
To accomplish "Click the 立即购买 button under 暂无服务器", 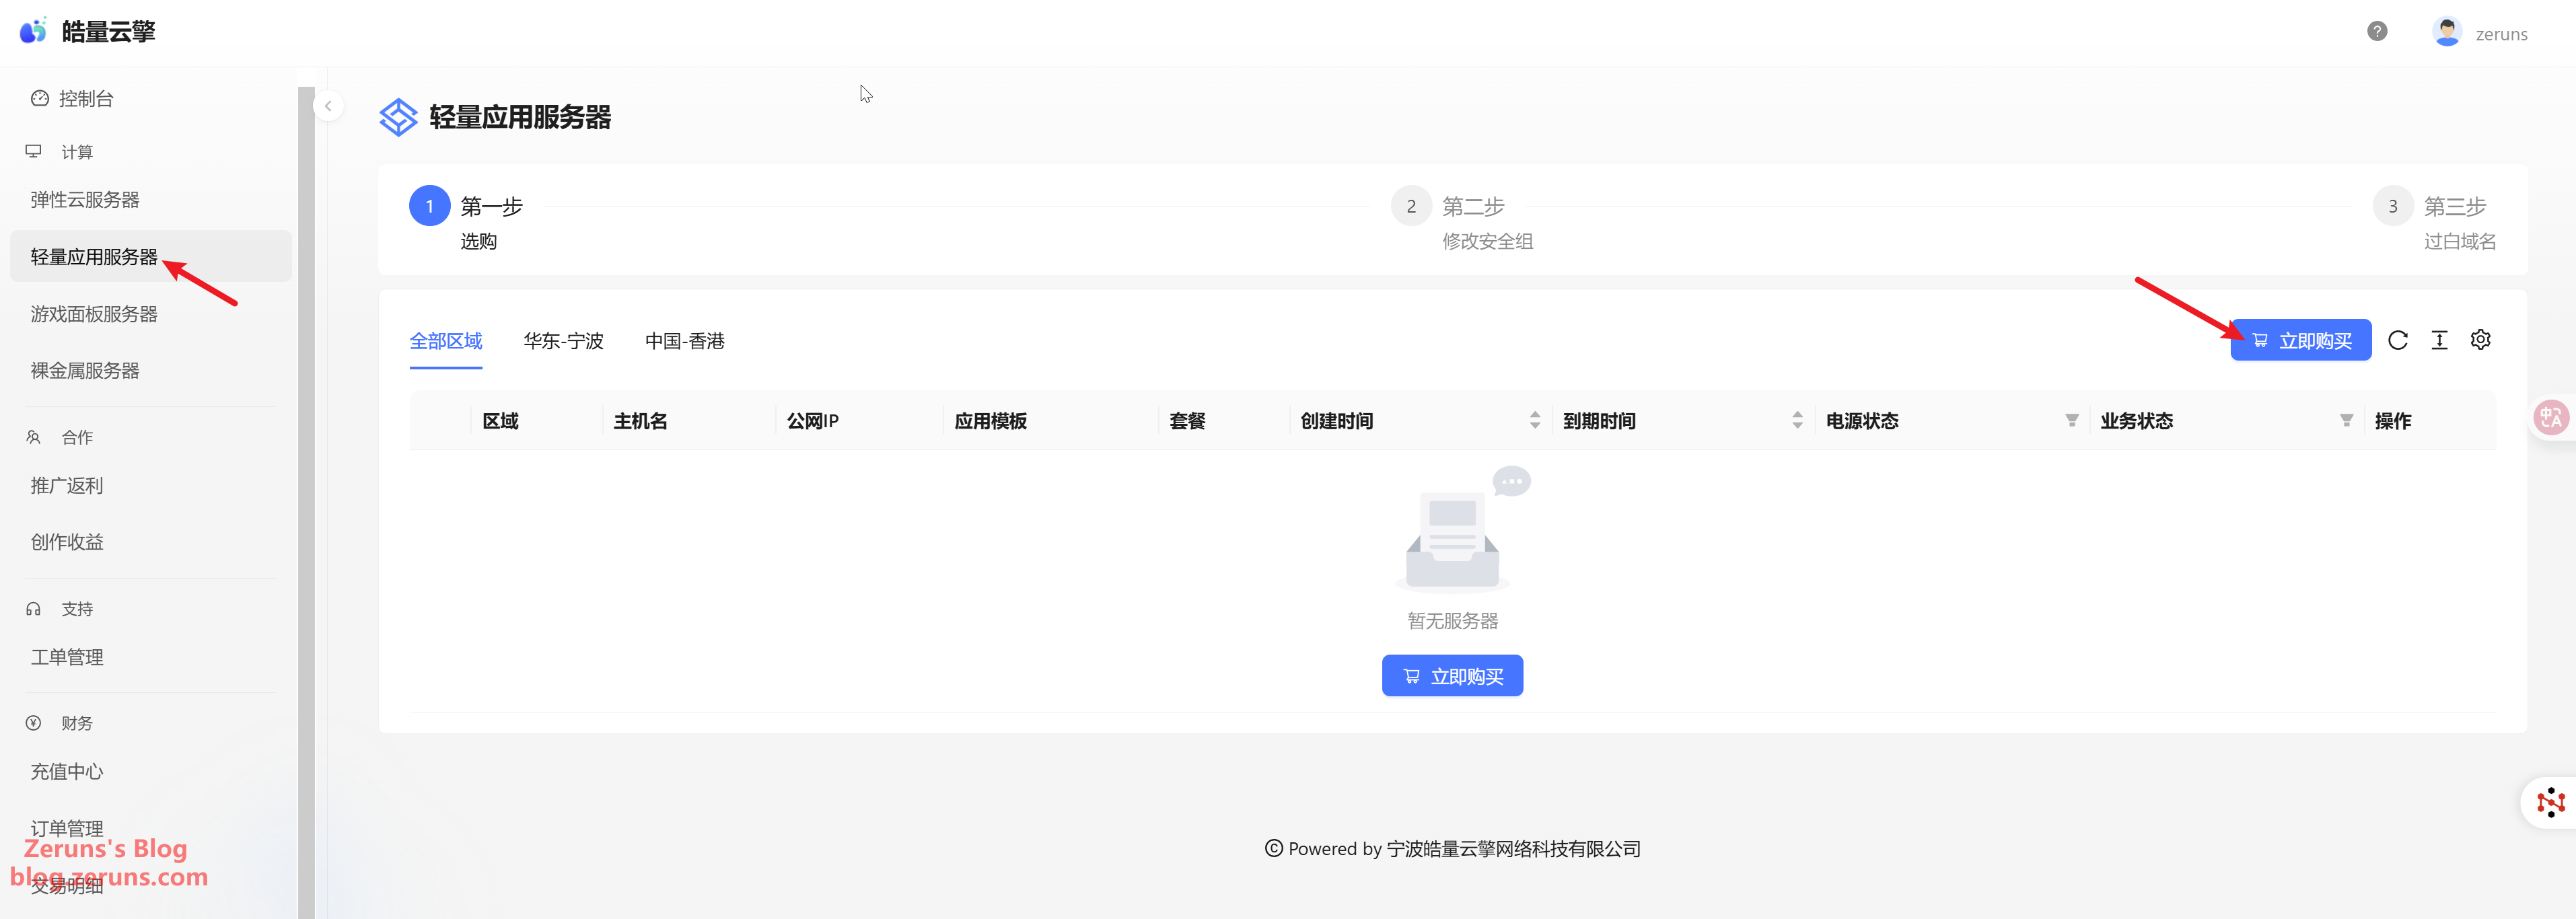I will (x=1452, y=676).
